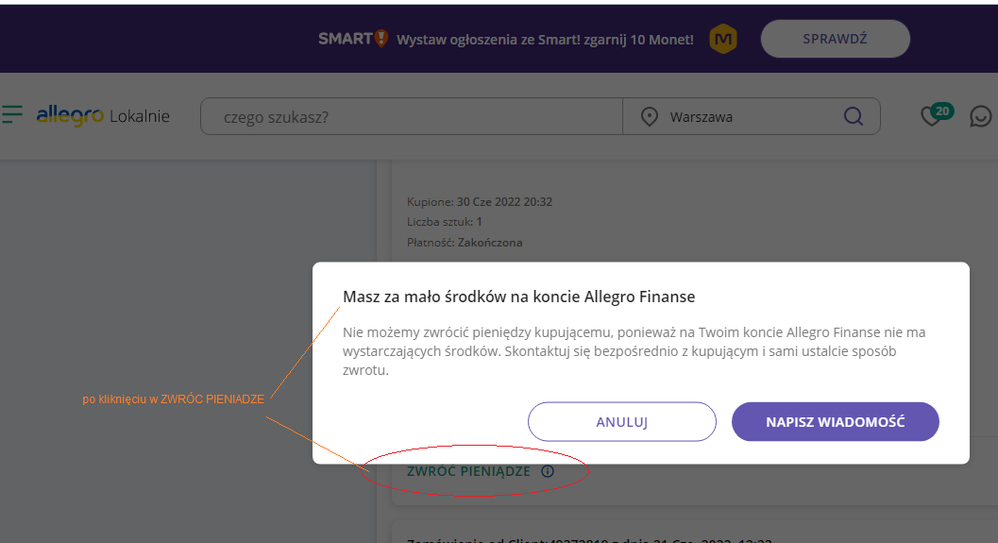Click the 'Masz za mało środków' dialog heading
998x543 pixels.
[518, 296]
